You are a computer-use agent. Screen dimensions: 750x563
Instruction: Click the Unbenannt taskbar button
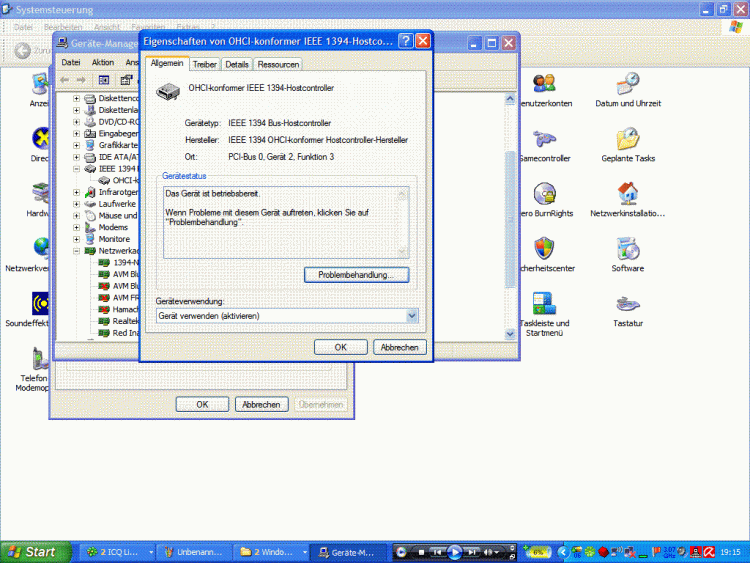(x=195, y=552)
